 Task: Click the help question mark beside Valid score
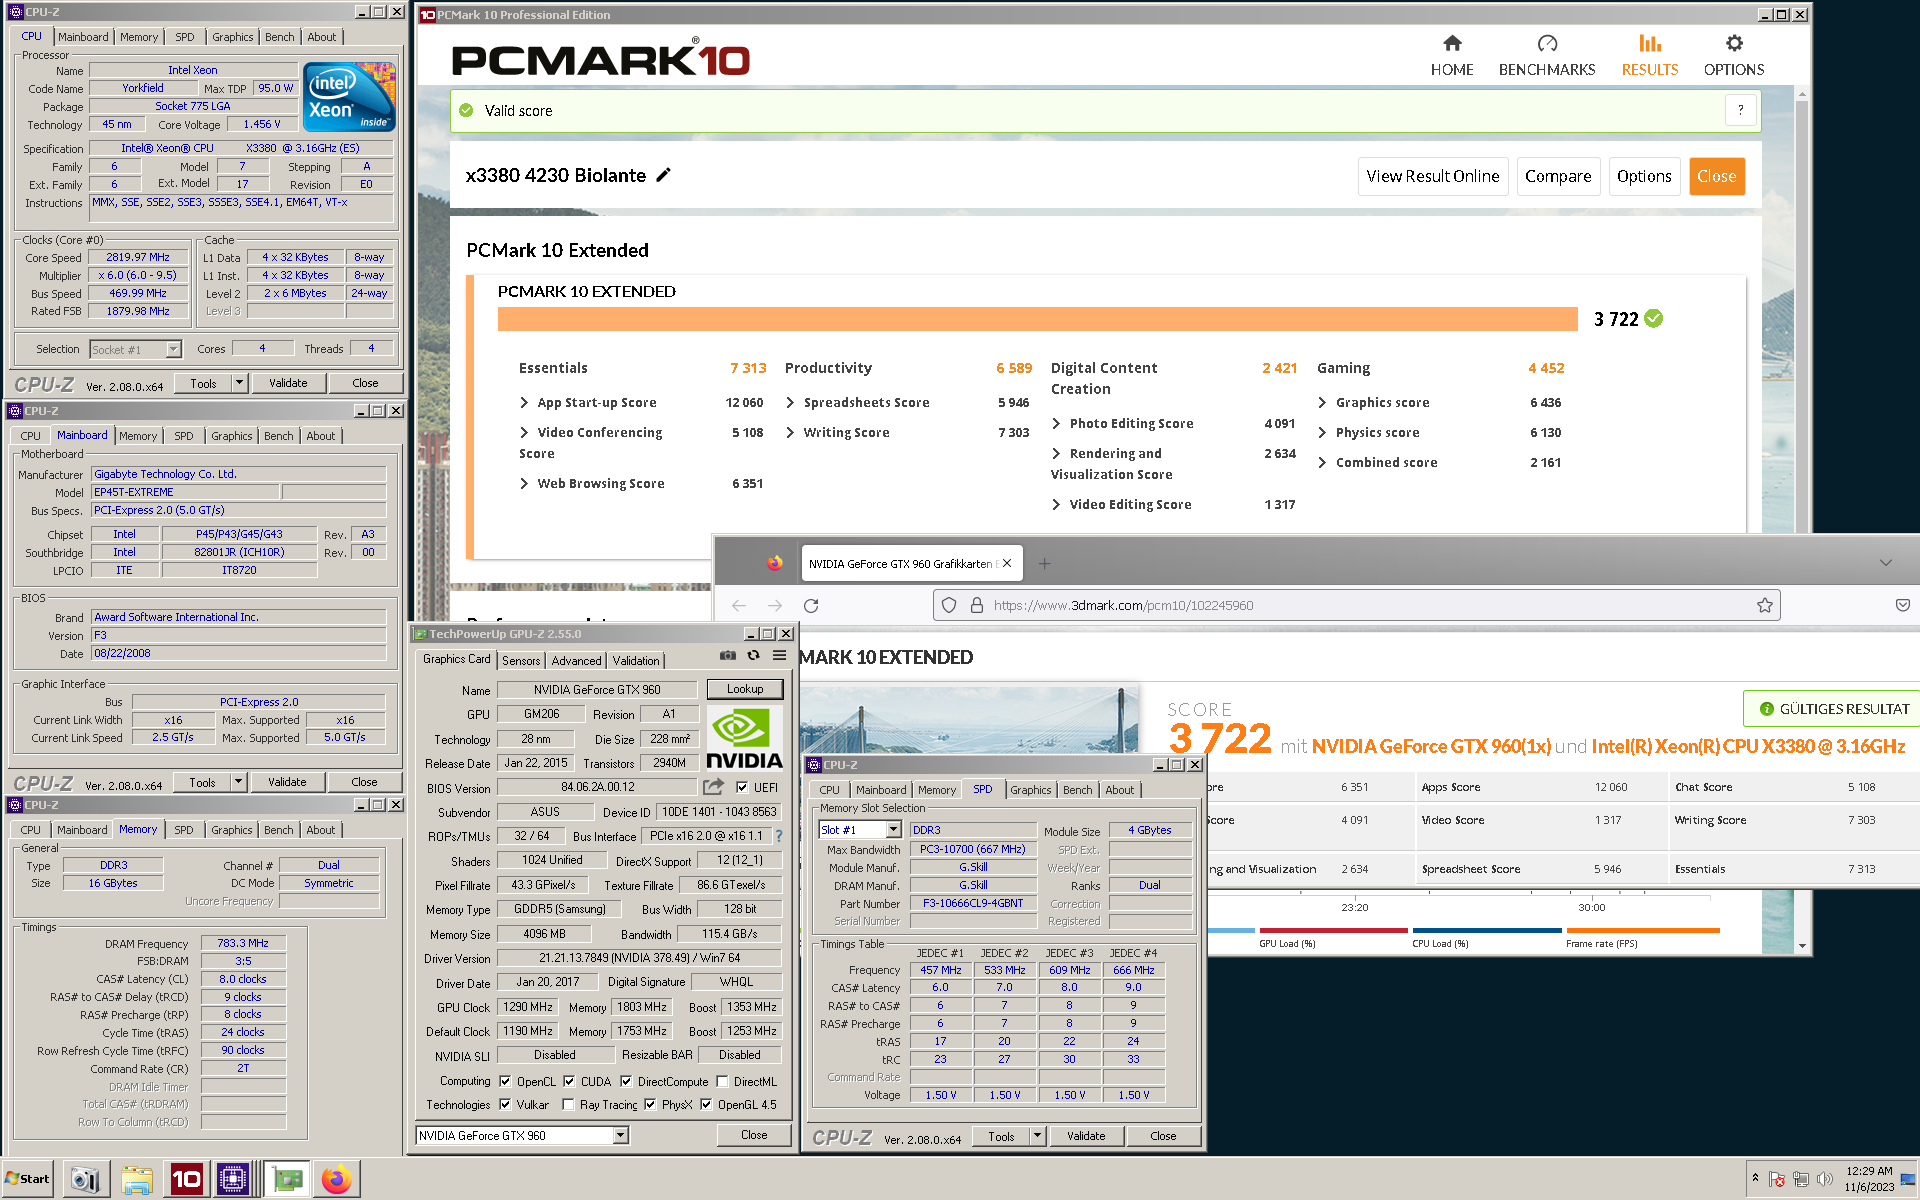coord(1740,110)
